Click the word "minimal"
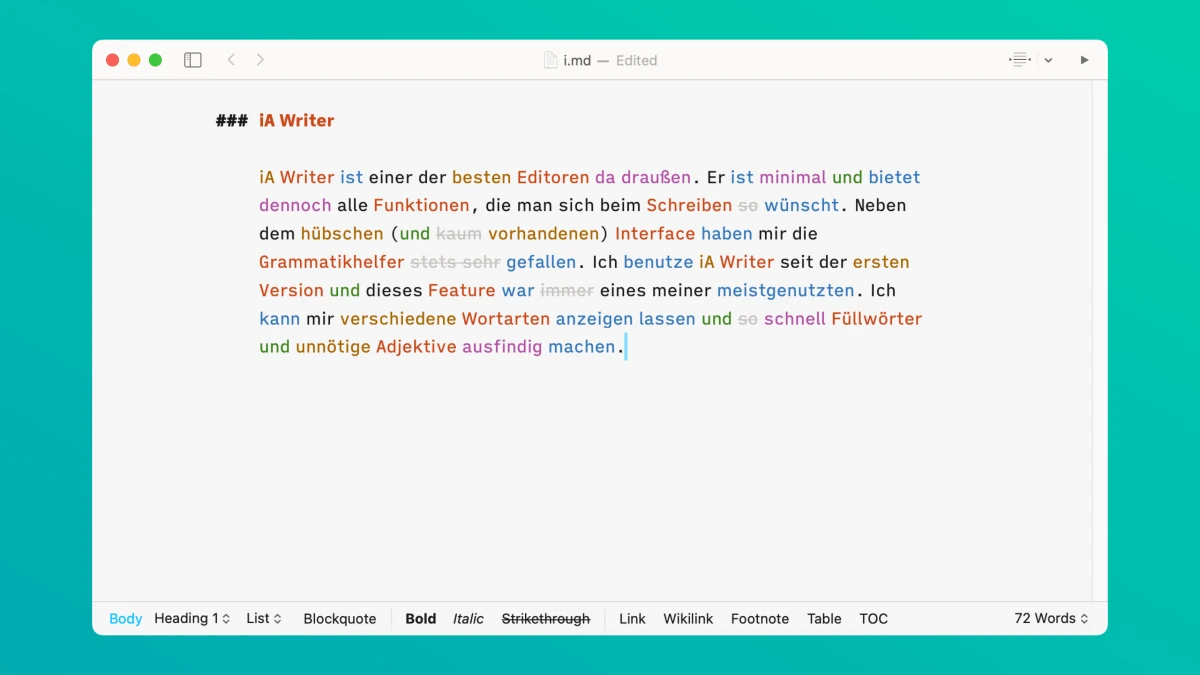The image size is (1200, 675). pyautogui.click(x=793, y=178)
